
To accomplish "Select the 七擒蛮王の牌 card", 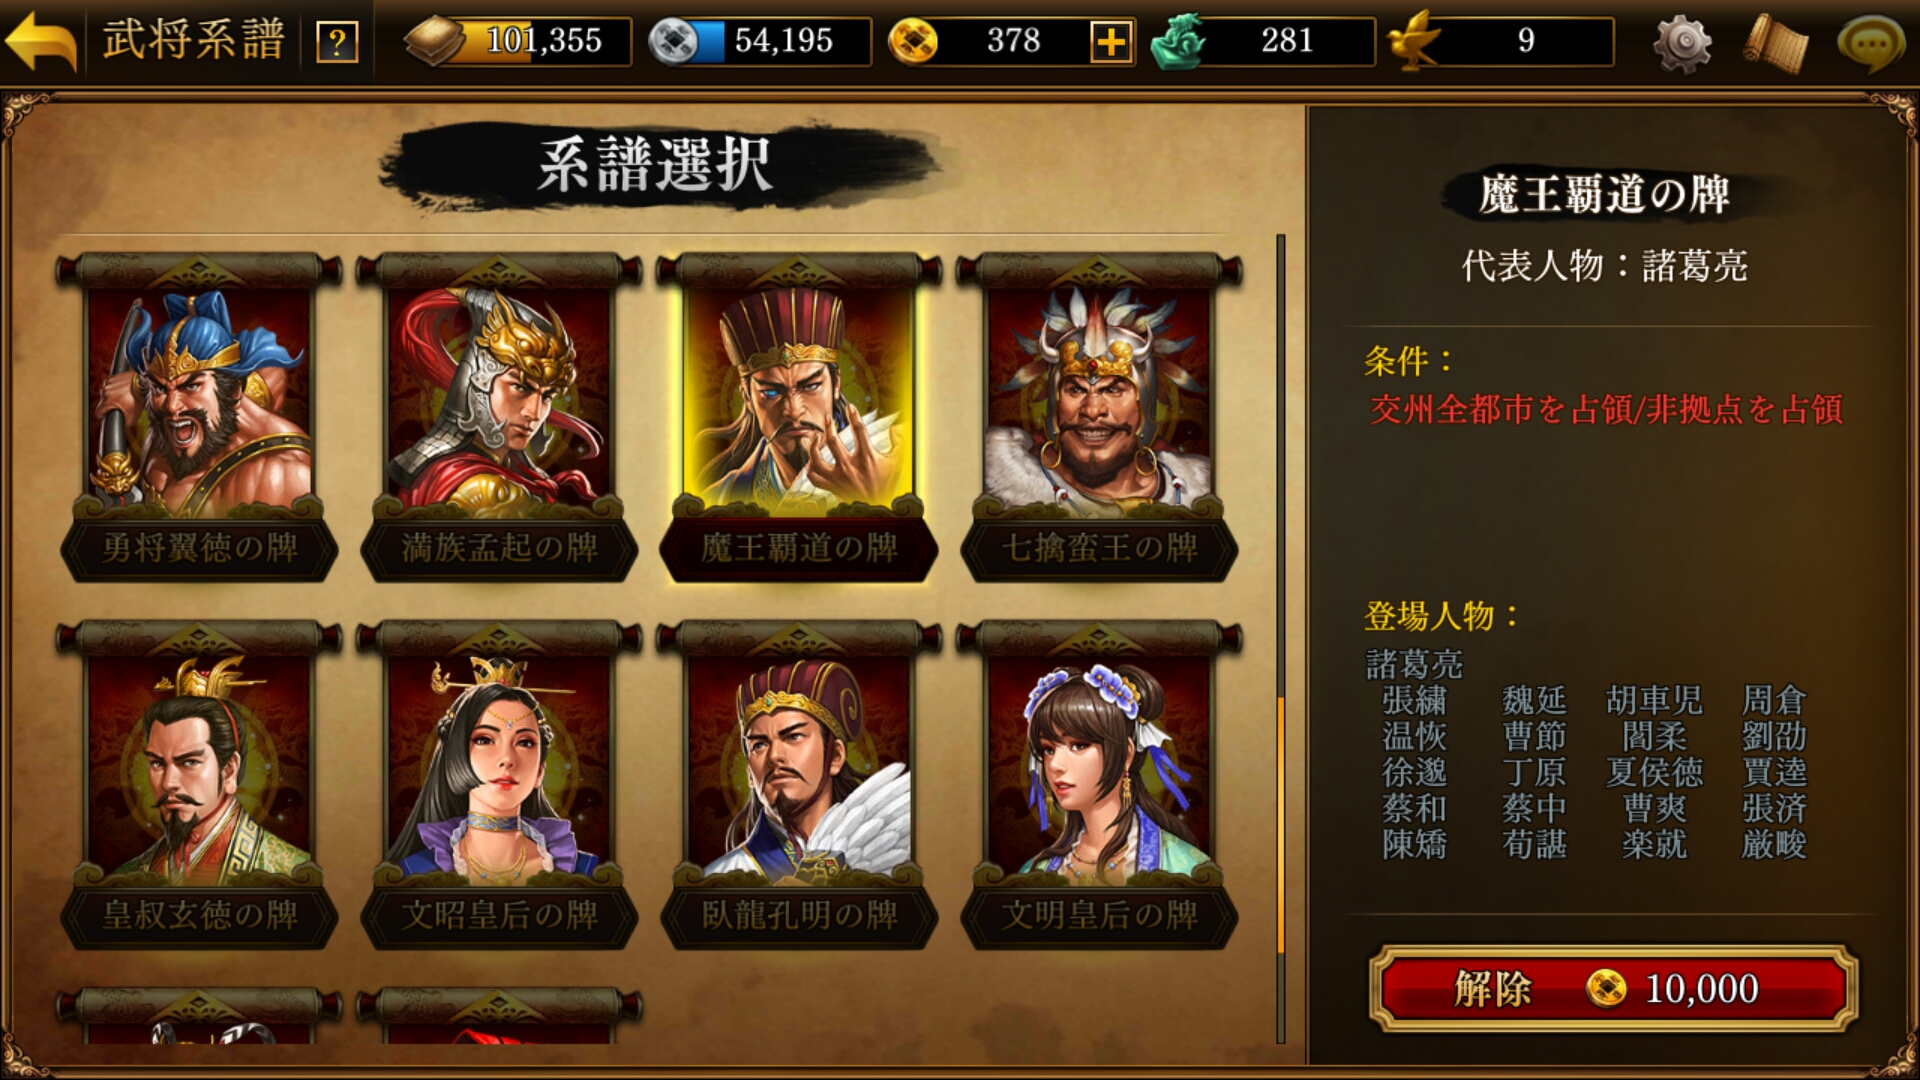I will click(1099, 417).
